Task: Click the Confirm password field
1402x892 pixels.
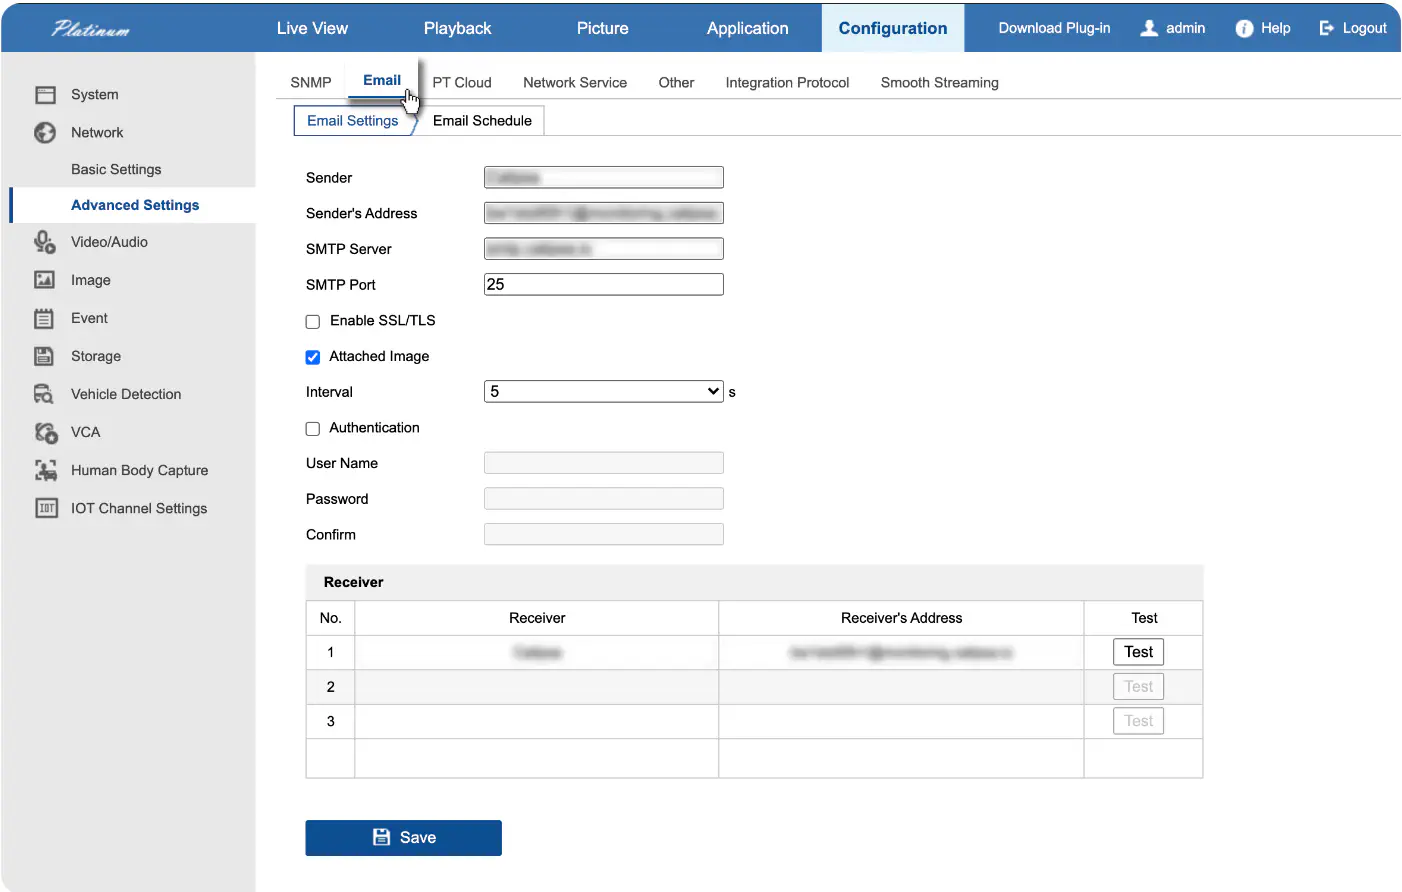Action: (x=604, y=535)
